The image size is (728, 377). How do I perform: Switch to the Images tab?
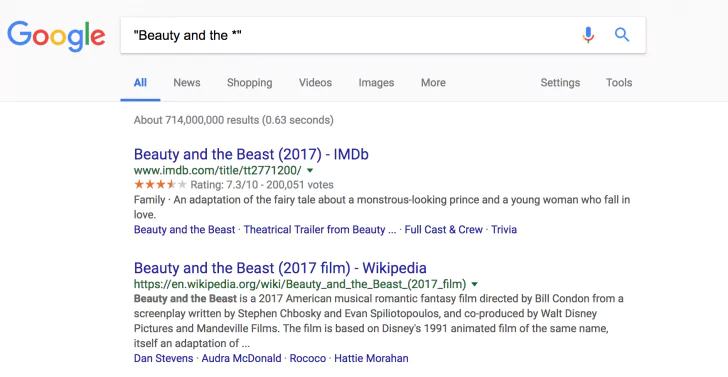click(376, 83)
